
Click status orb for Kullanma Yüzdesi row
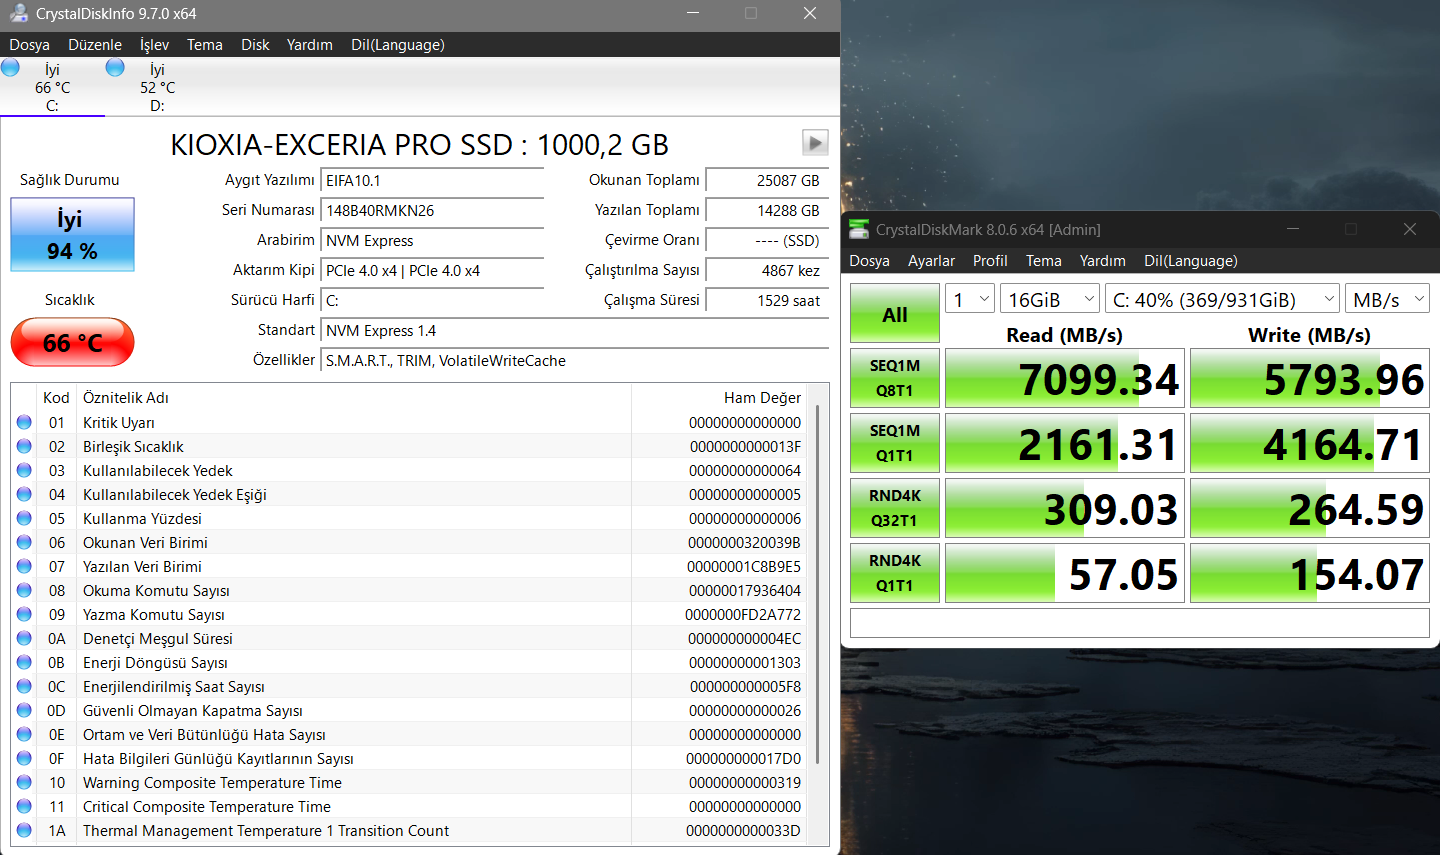coord(24,518)
